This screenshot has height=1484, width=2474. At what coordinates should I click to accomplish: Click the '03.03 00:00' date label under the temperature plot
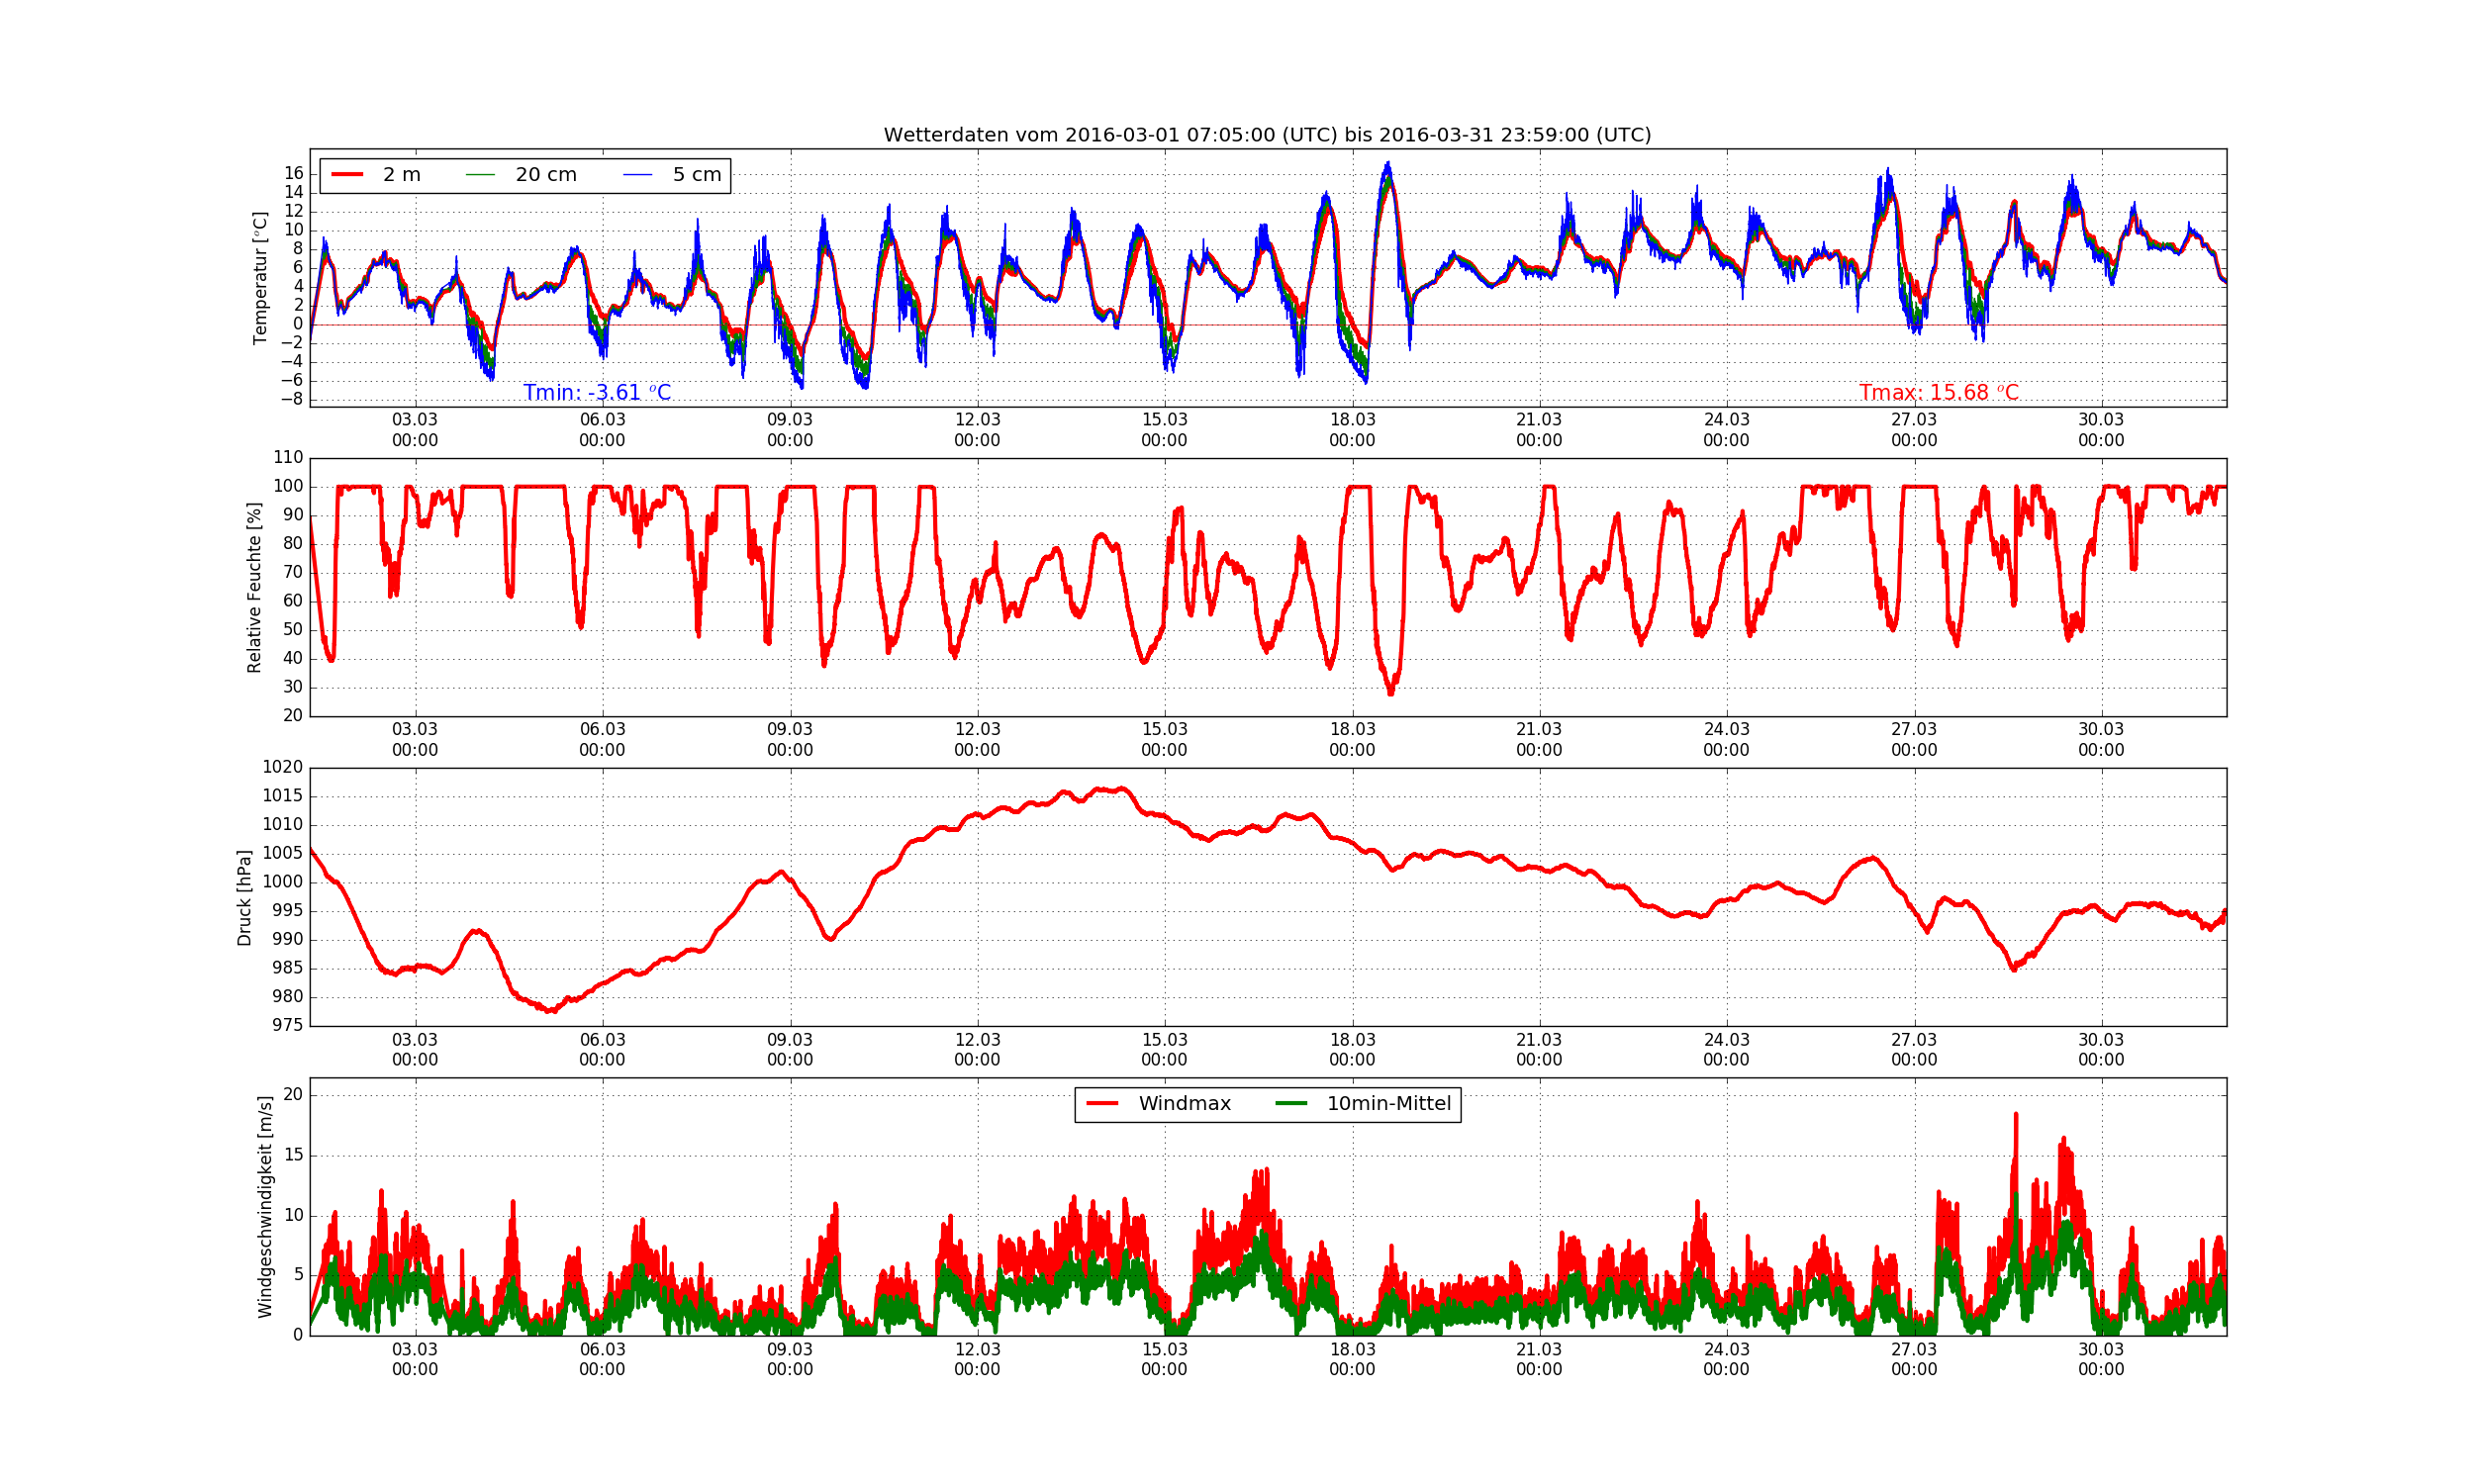tap(415, 431)
